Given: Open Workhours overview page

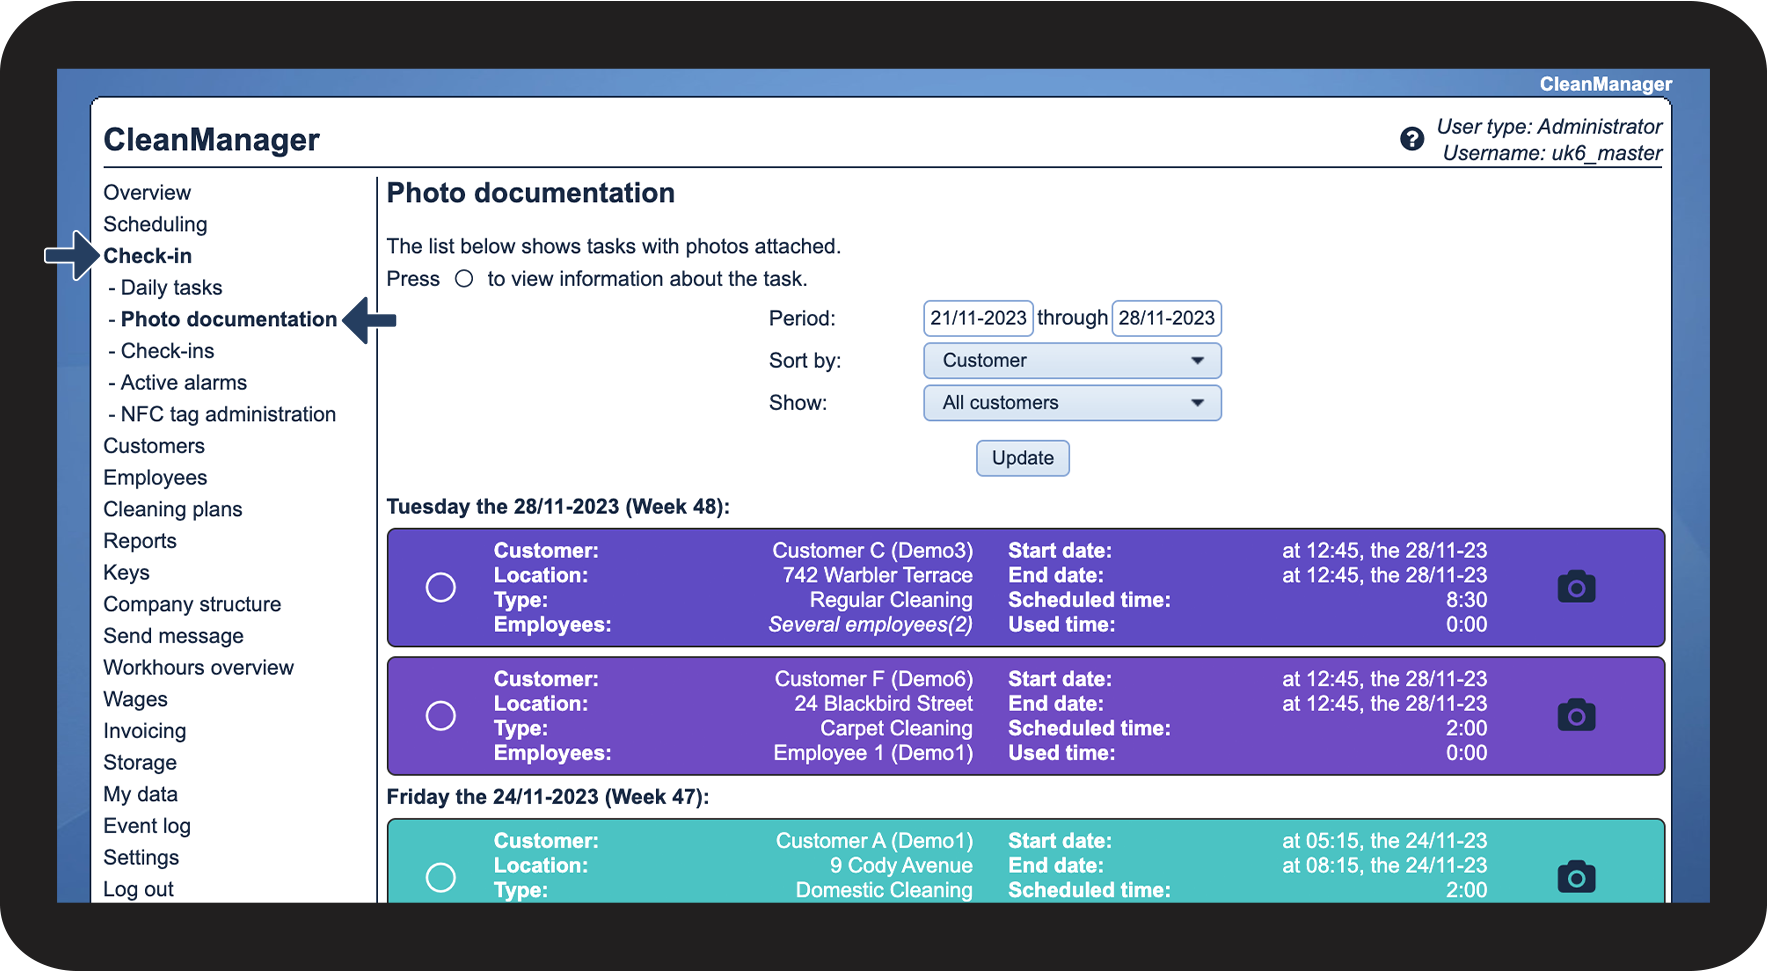Looking at the screenshot, I should [198, 668].
